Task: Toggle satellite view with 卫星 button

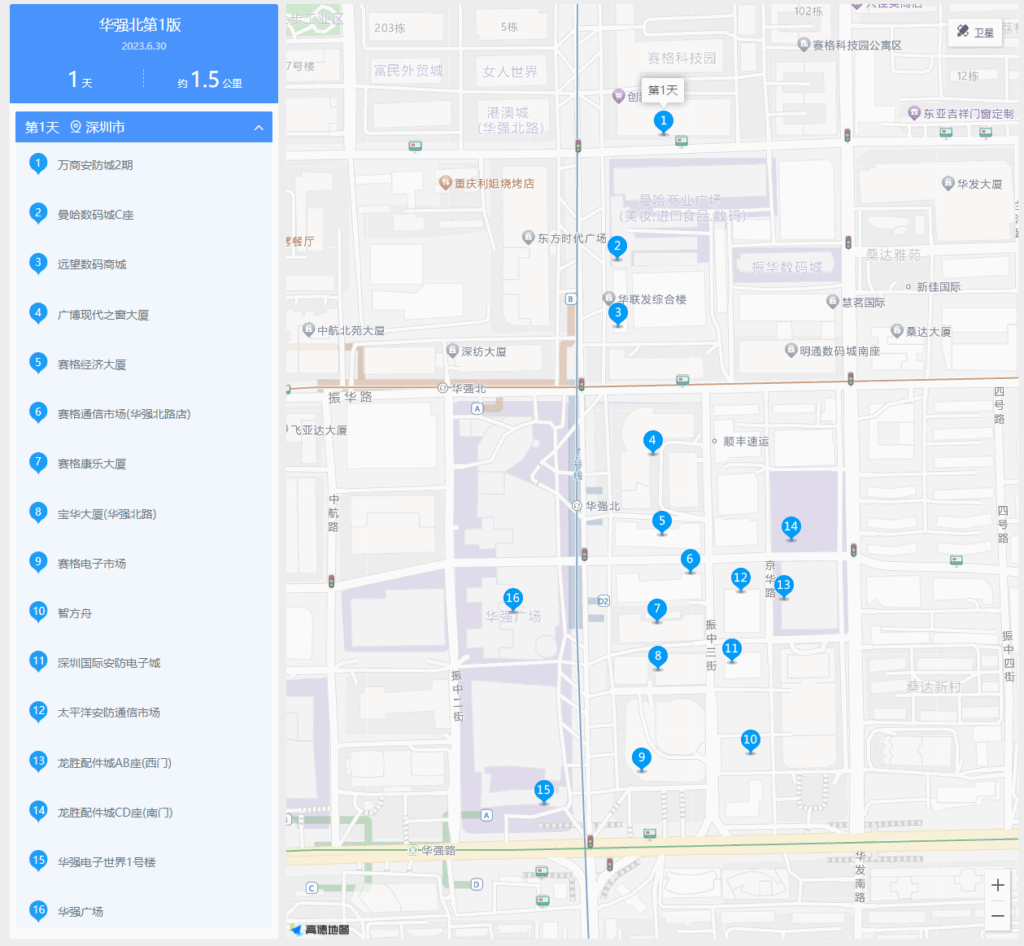Action: point(975,32)
